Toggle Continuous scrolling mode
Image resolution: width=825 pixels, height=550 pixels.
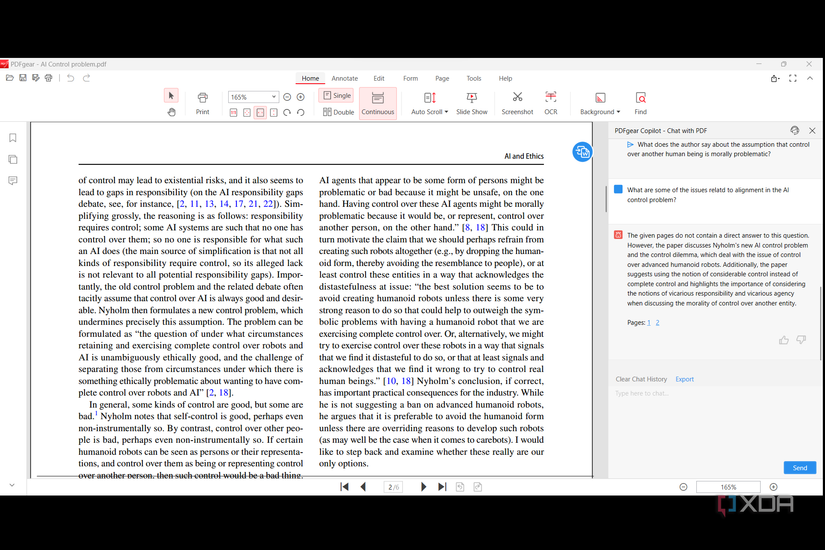click(378, 102)
